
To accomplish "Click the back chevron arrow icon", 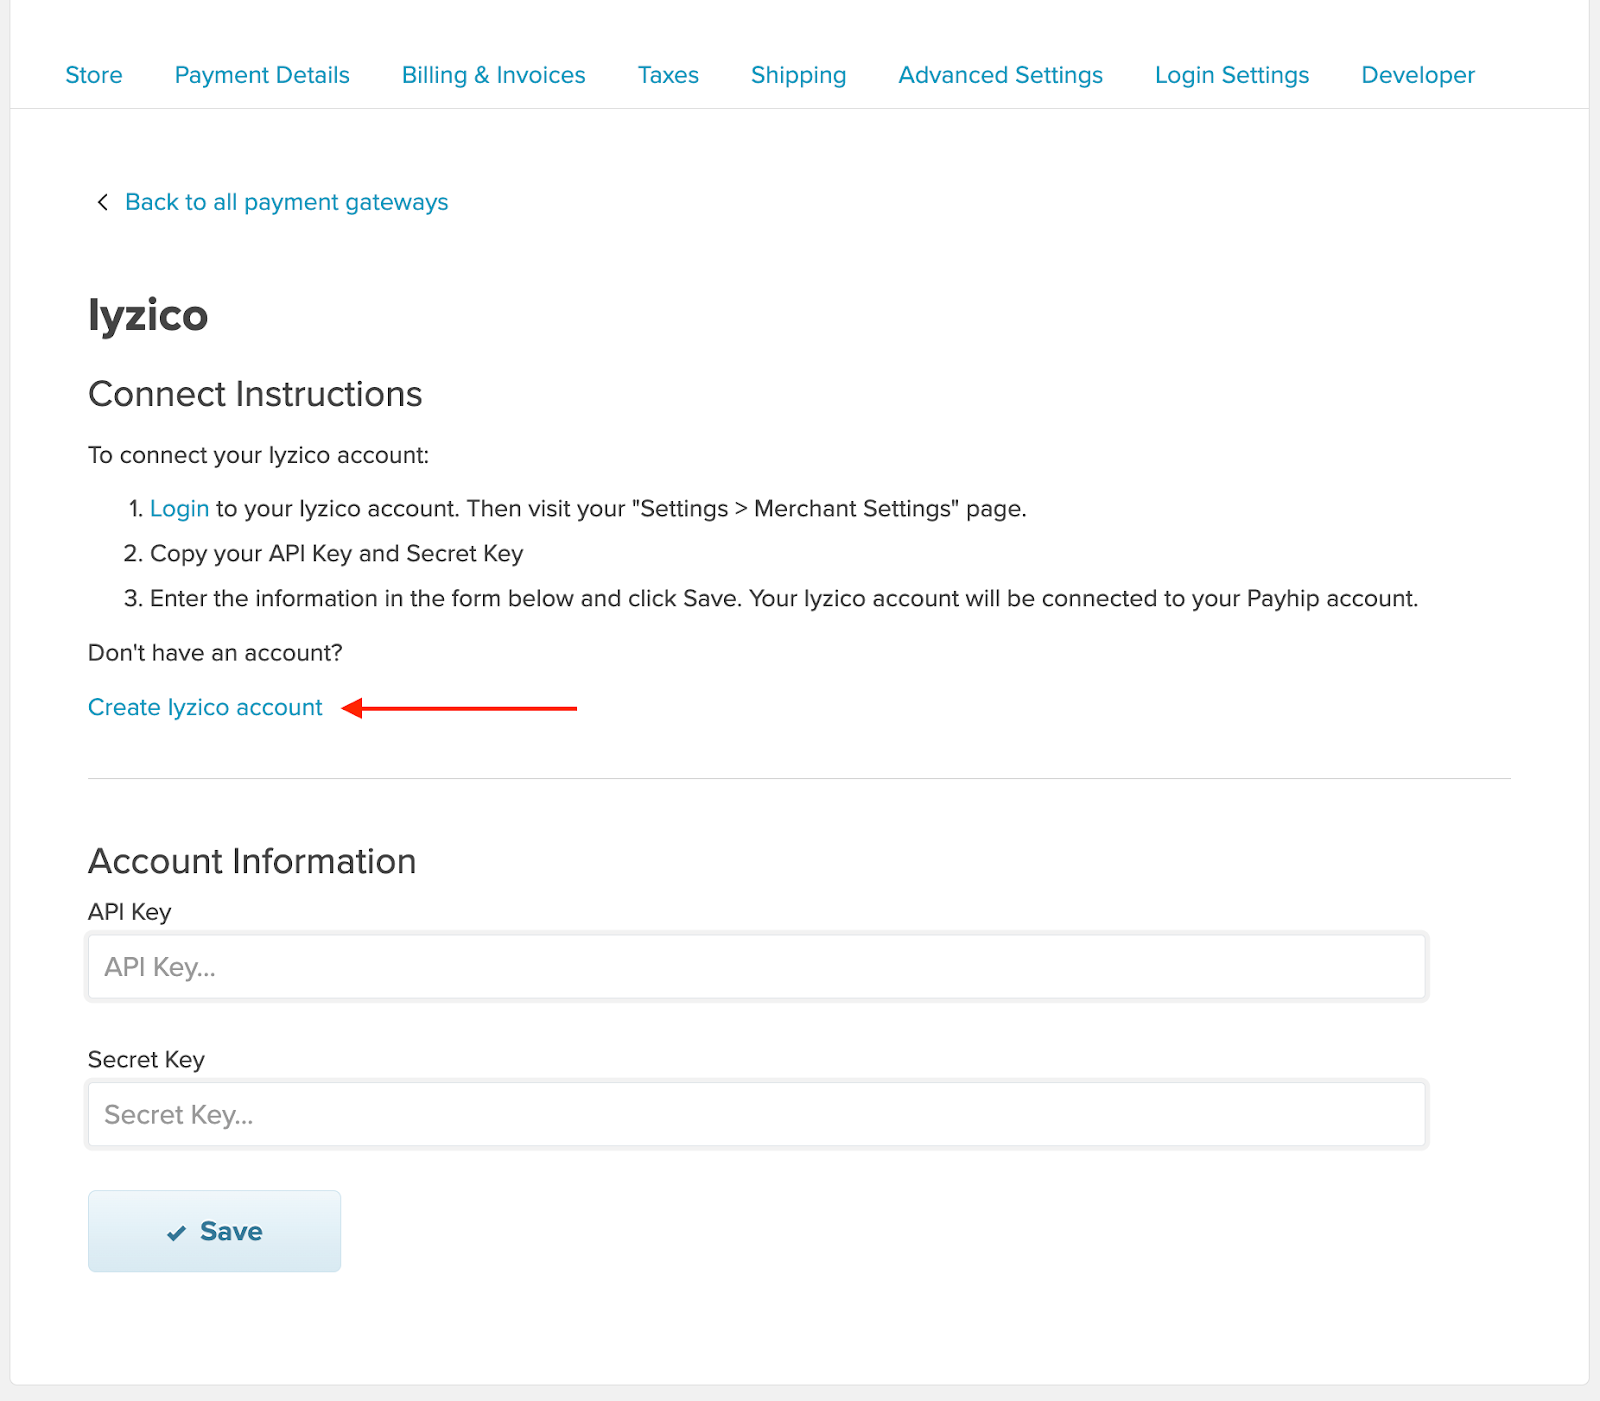I will (102, 202).
